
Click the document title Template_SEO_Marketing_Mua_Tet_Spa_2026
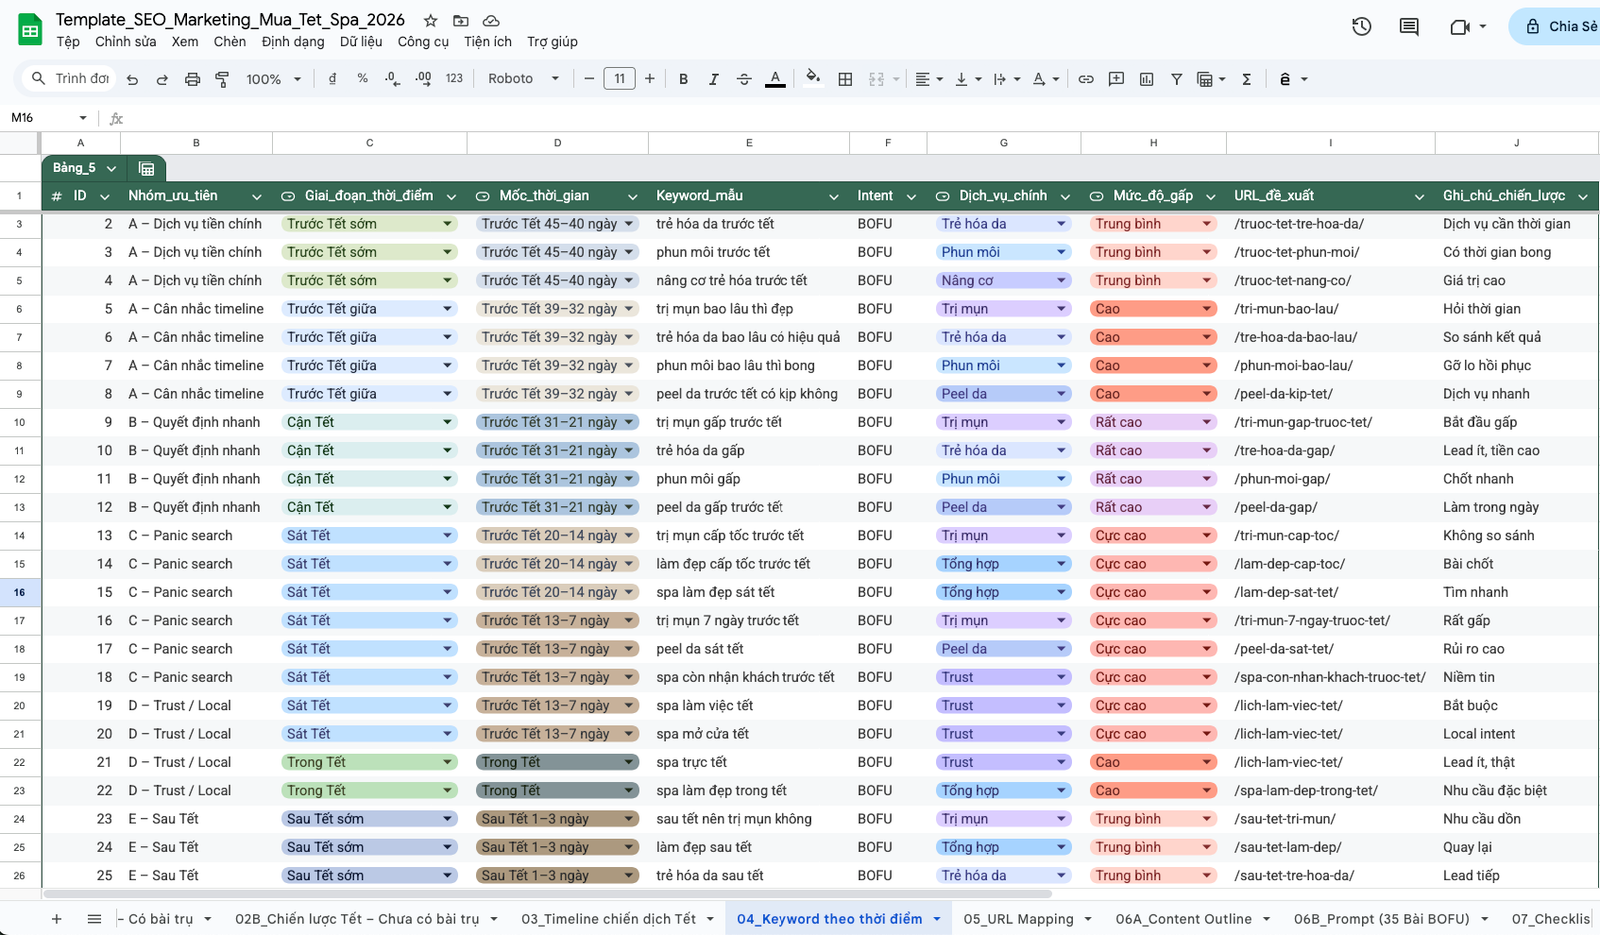pos(230,20)
